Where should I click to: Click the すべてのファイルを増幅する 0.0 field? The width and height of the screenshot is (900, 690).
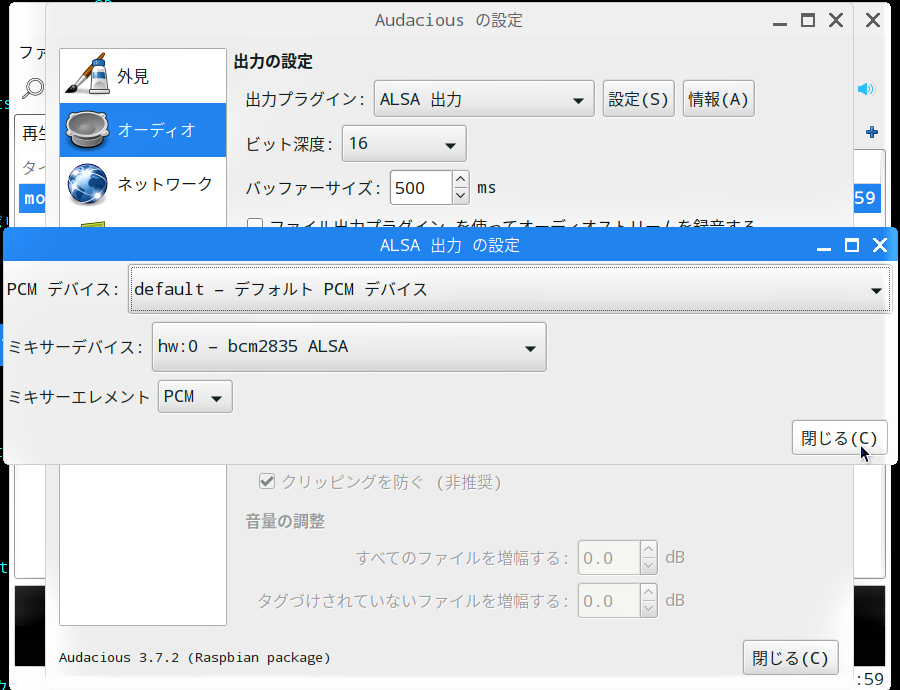coord(609,557)
